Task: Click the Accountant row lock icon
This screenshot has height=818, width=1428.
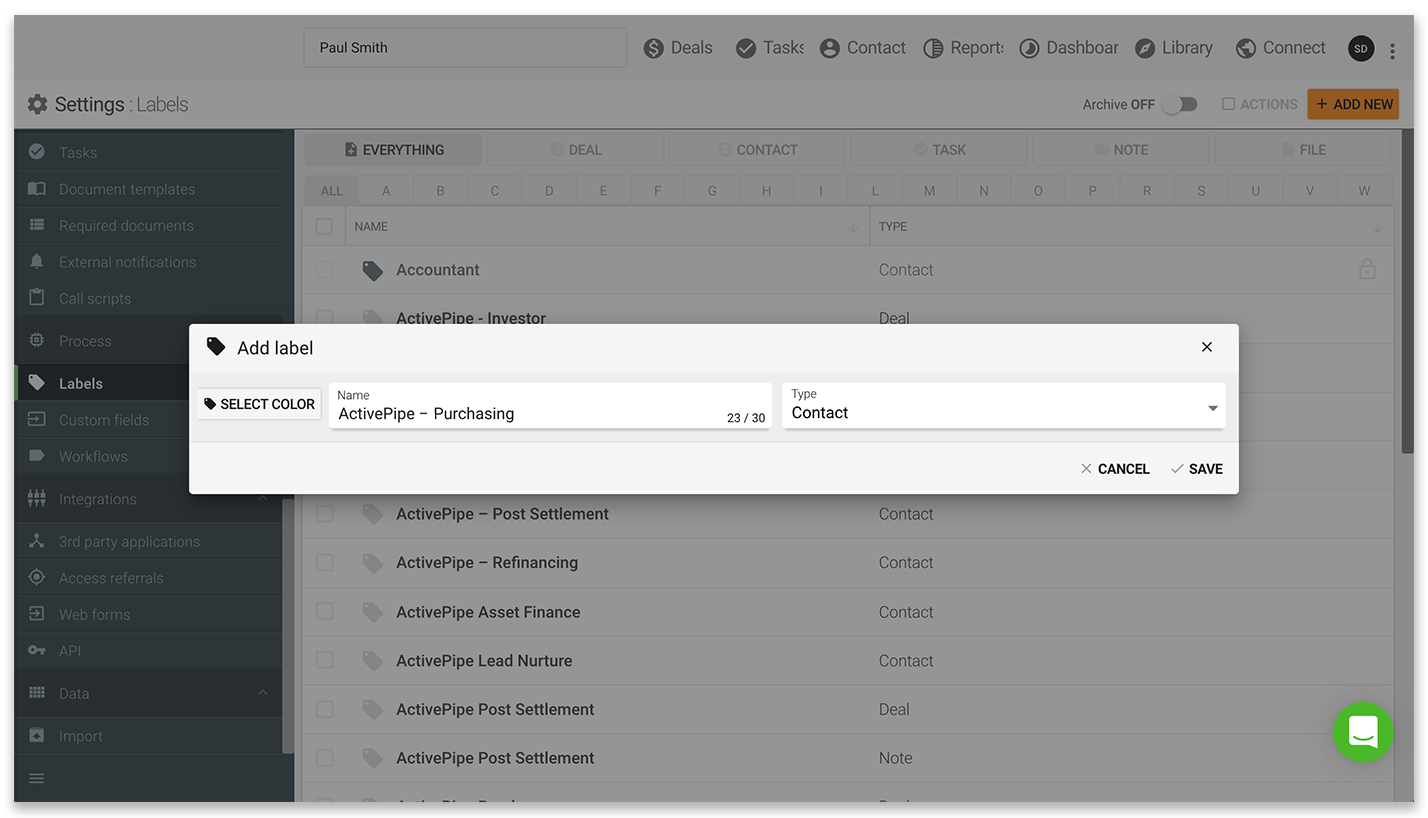Action: pyautogui.click(x=1367, y=269)
